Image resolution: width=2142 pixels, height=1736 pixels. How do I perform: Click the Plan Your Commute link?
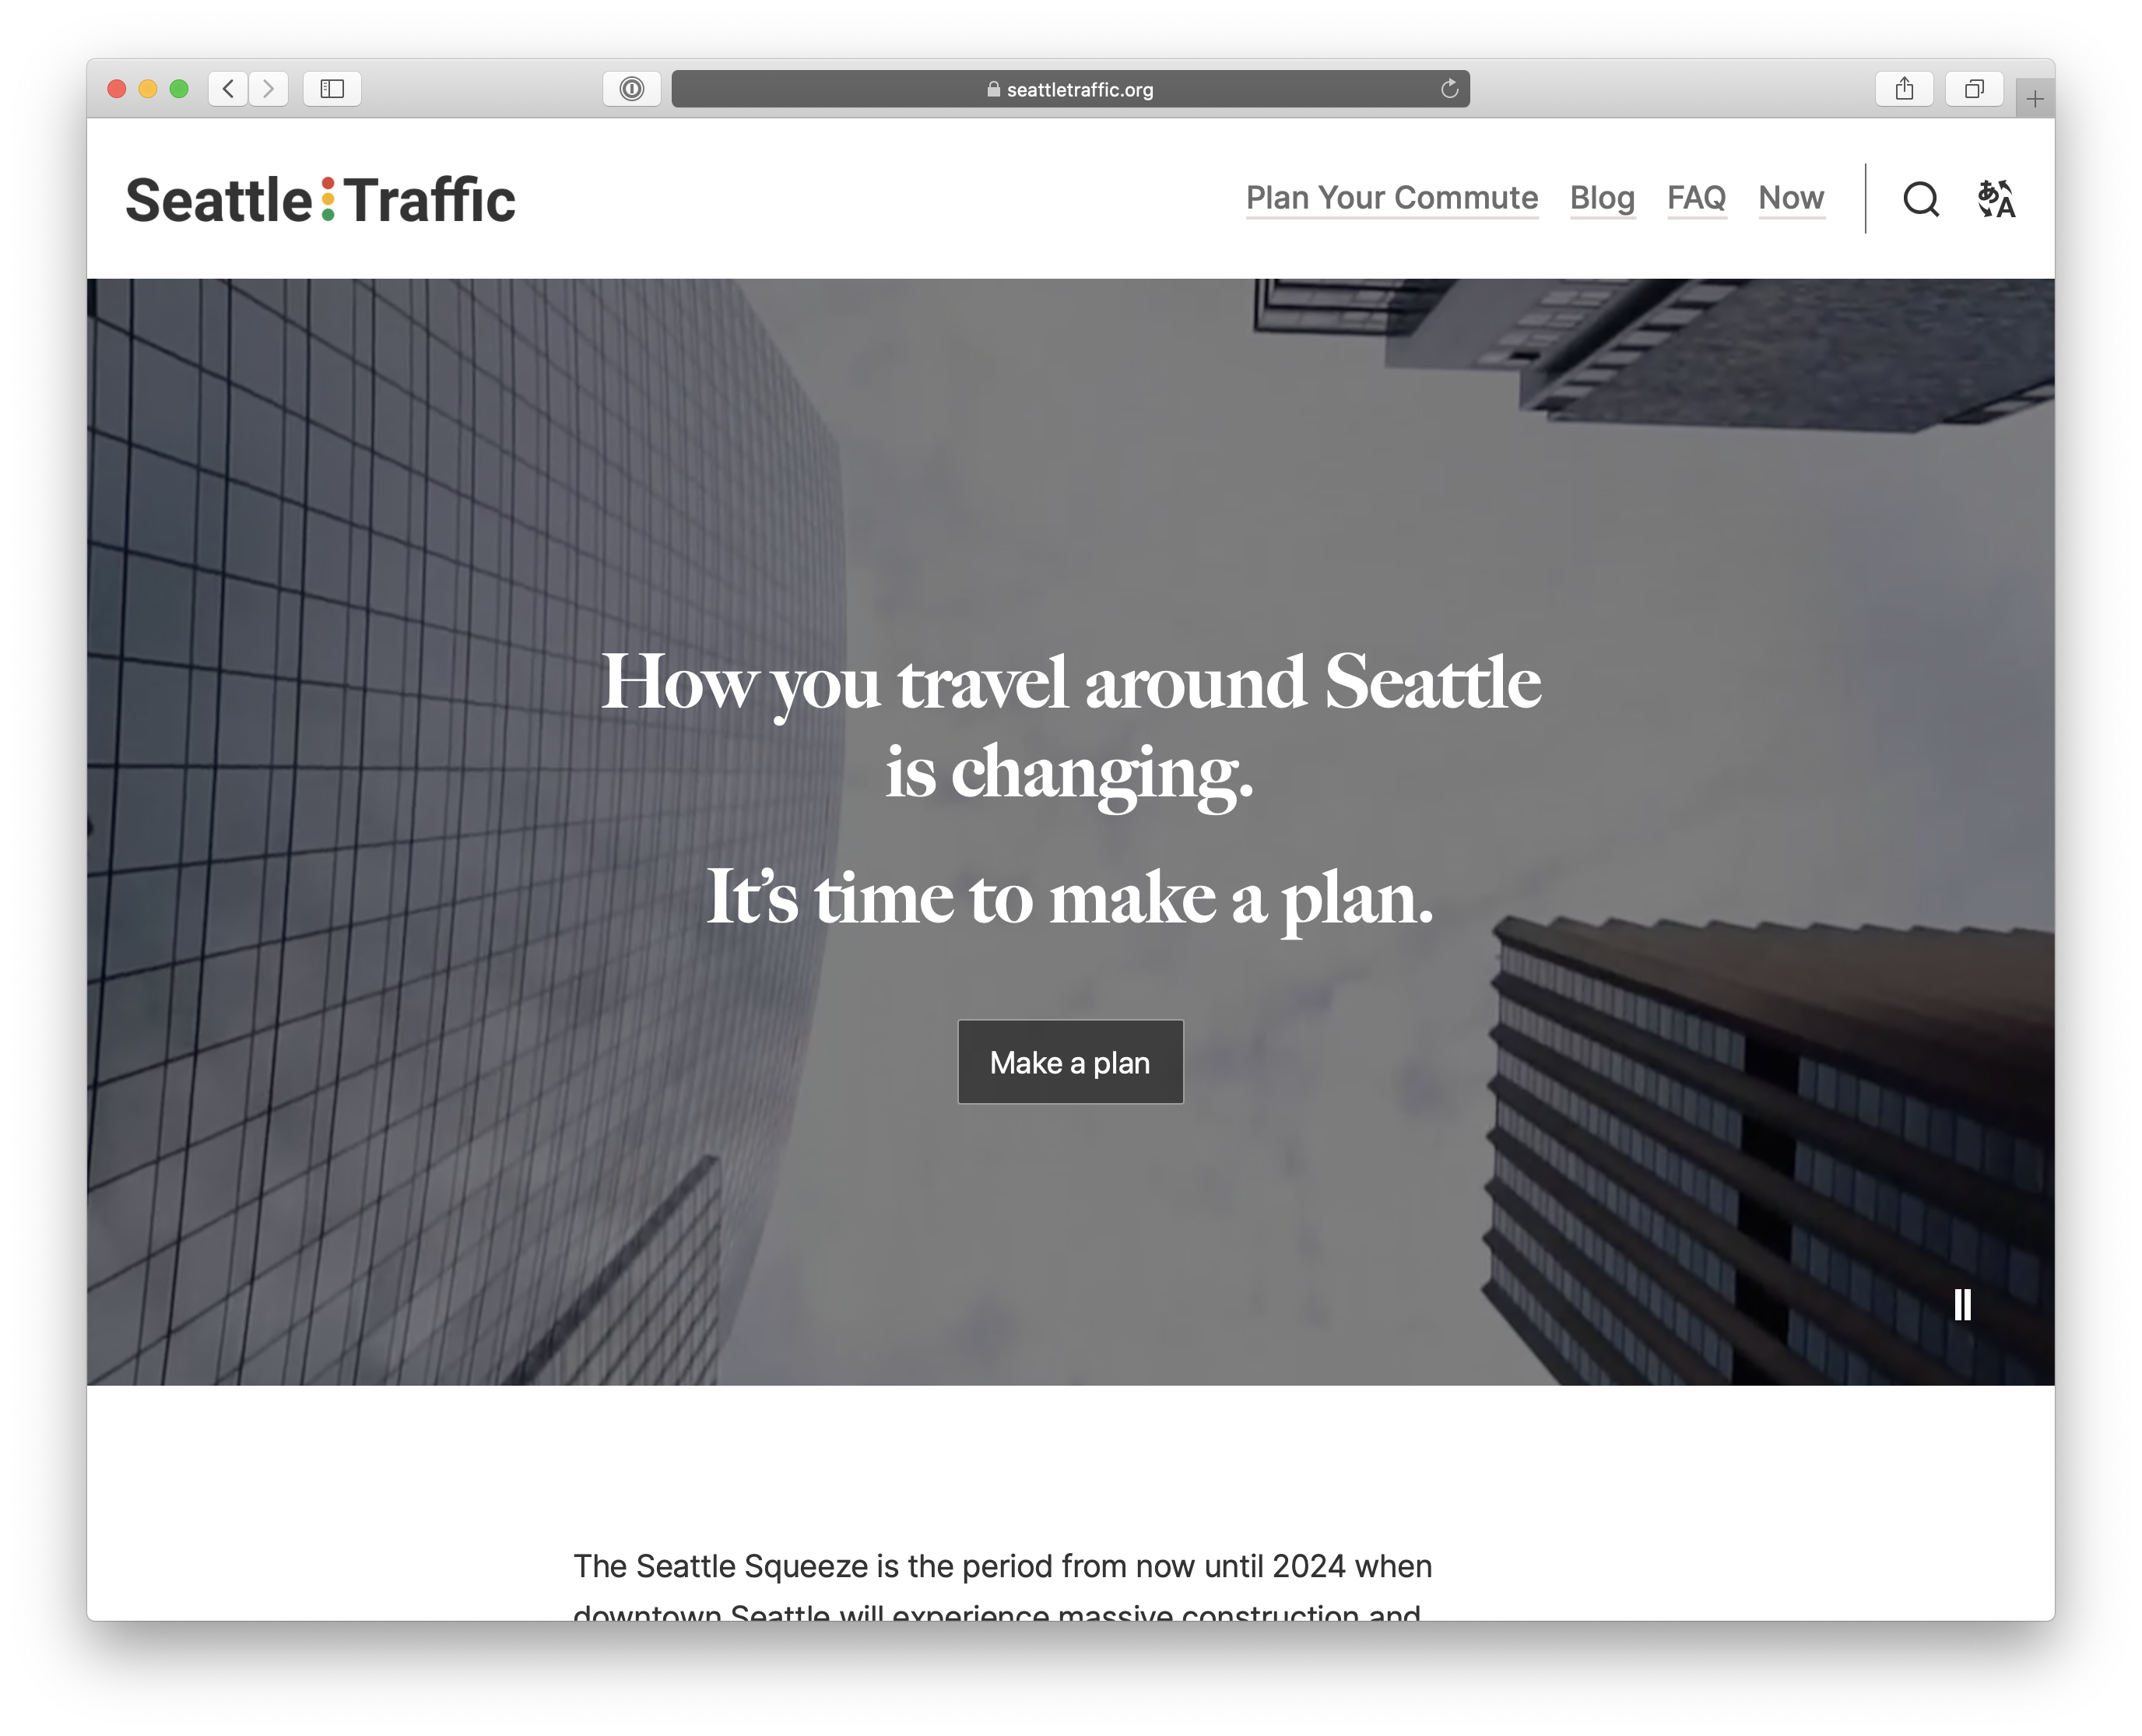[x=1392, y=197]
